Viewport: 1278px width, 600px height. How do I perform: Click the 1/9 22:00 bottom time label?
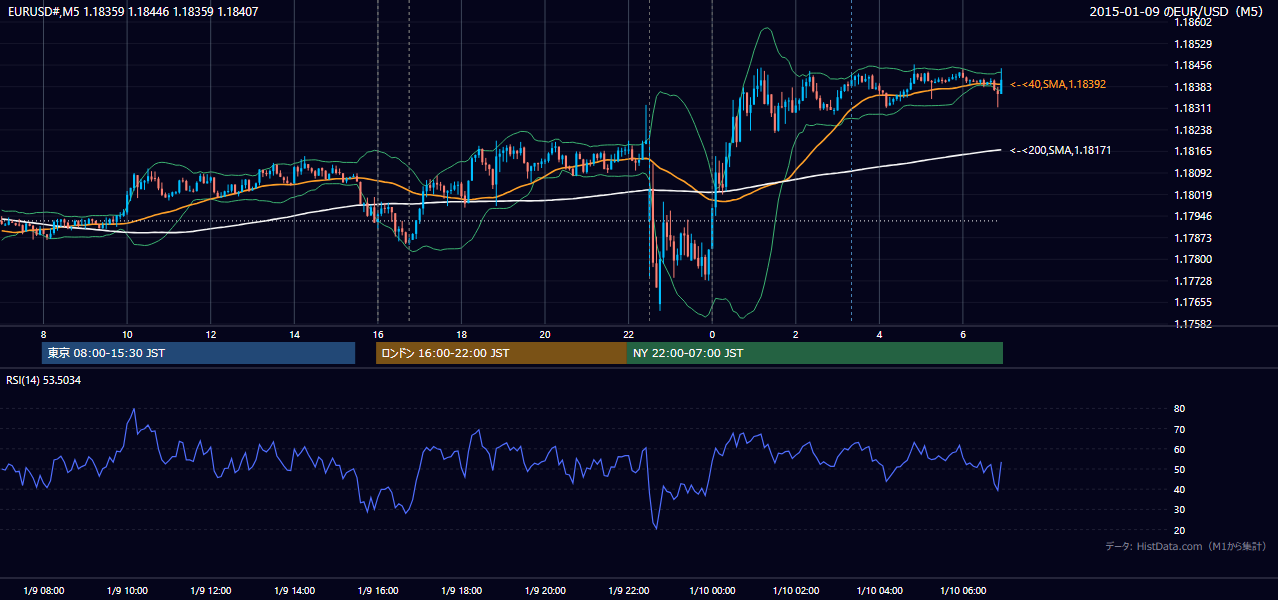628,591
